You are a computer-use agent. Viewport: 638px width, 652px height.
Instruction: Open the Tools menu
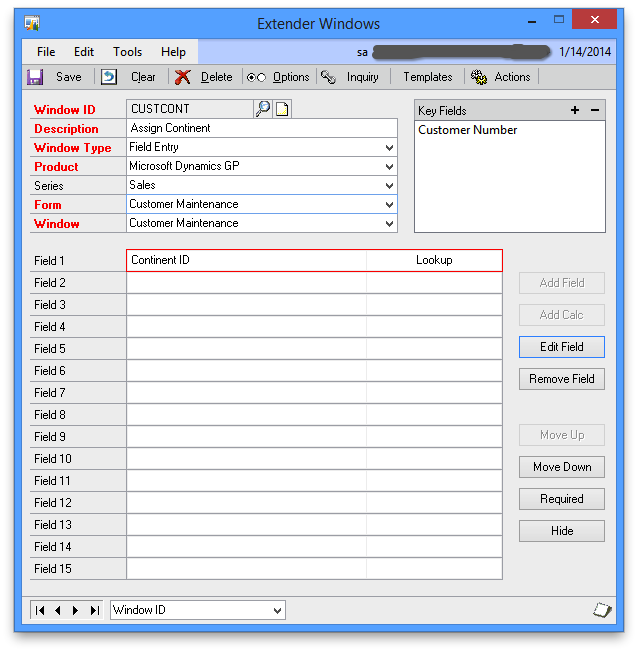(127, 52)
